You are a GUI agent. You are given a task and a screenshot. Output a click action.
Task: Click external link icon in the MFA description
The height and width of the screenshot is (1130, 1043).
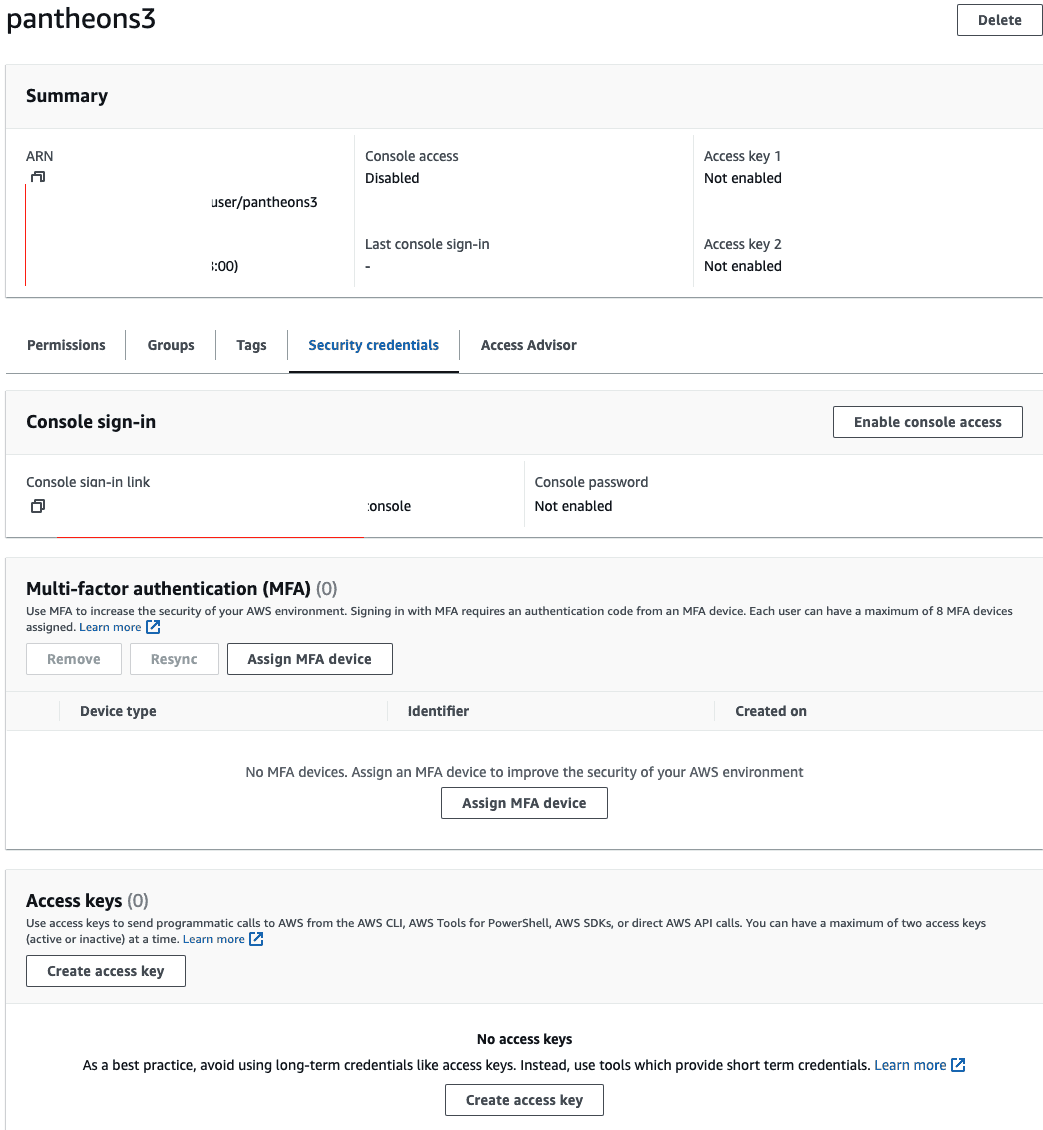click(x=153, y=627)
